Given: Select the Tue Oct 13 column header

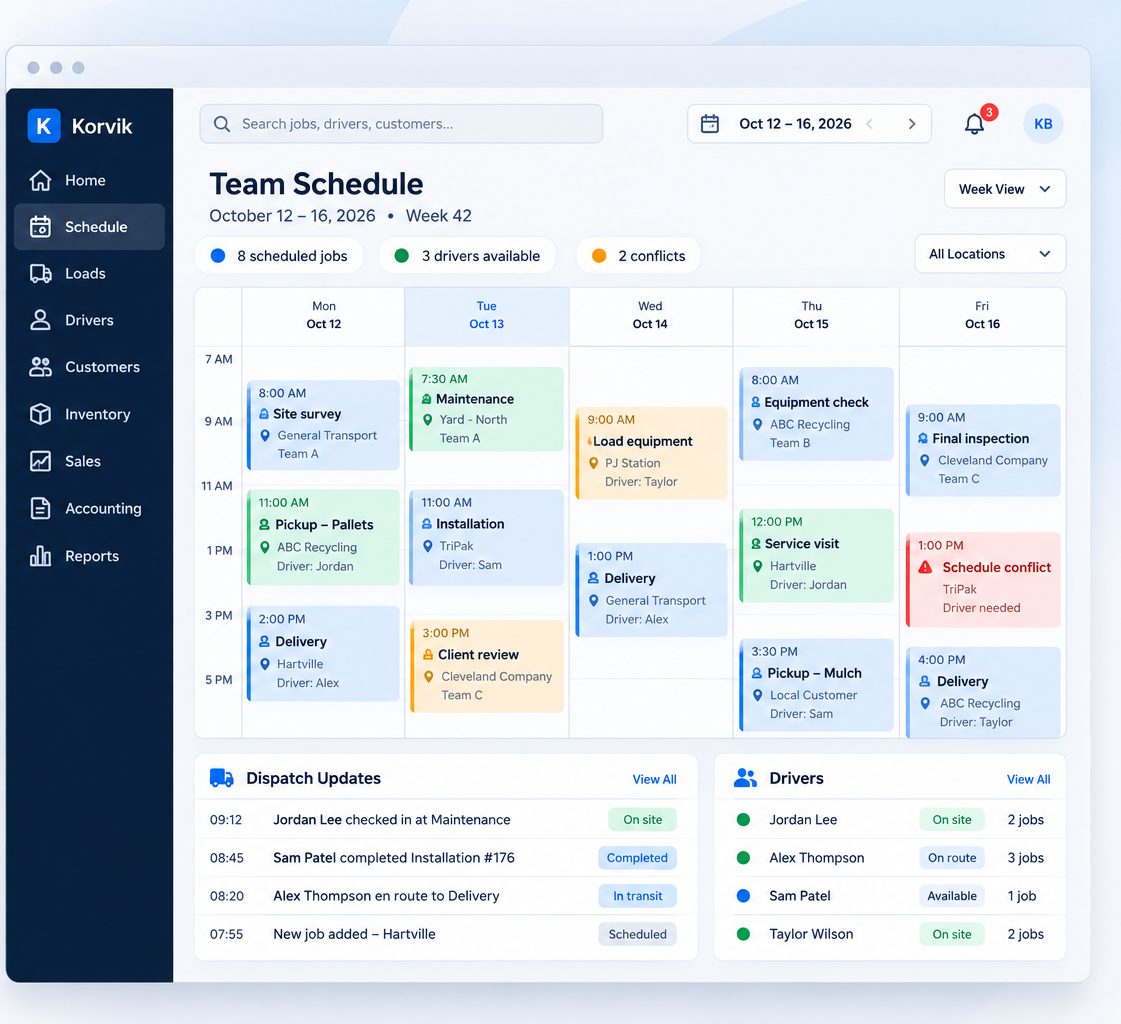Looking at the screenshot, I should click(487, 315).
